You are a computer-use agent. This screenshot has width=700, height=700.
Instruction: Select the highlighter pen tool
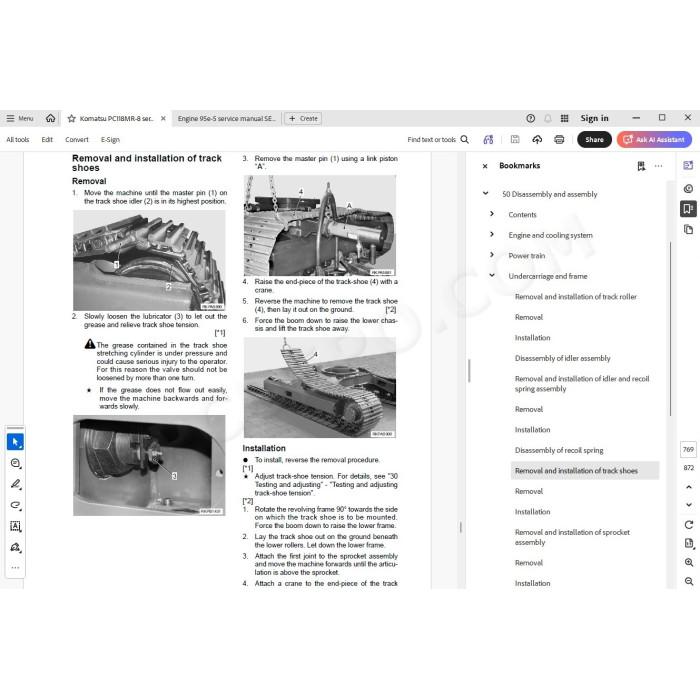point(16,484)
